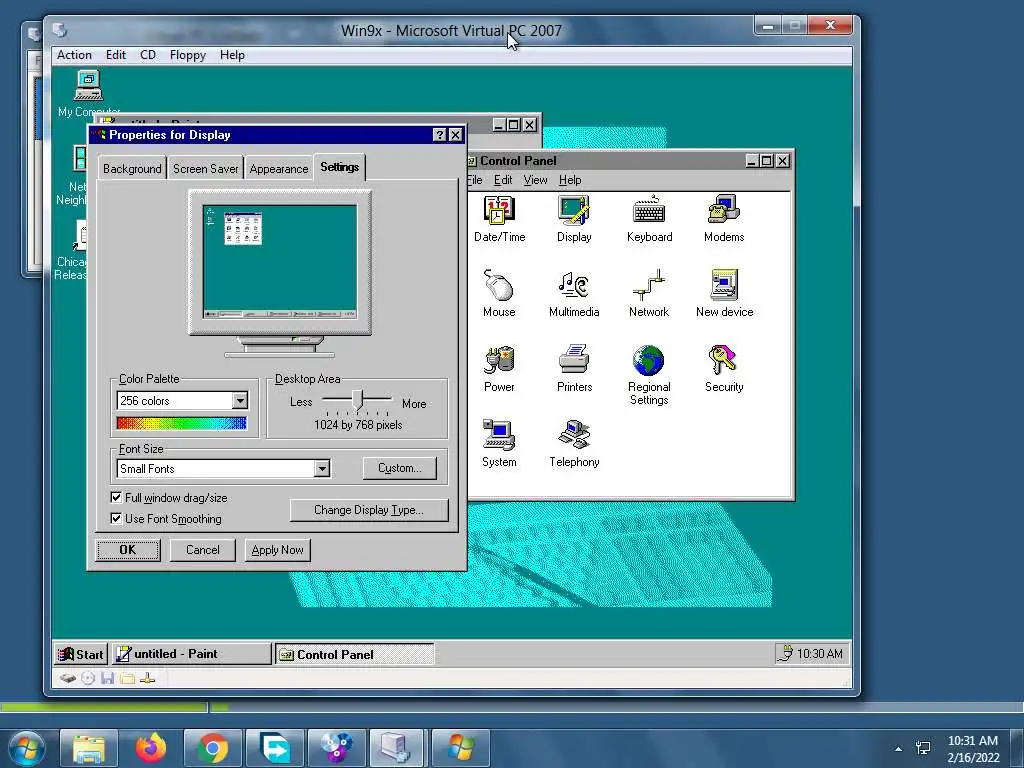Image resolution: width=1024 pixels, height=768 pixels.
Task: Click the power plug tray icon in guest taskbar
Action: [x=784, y=653]
